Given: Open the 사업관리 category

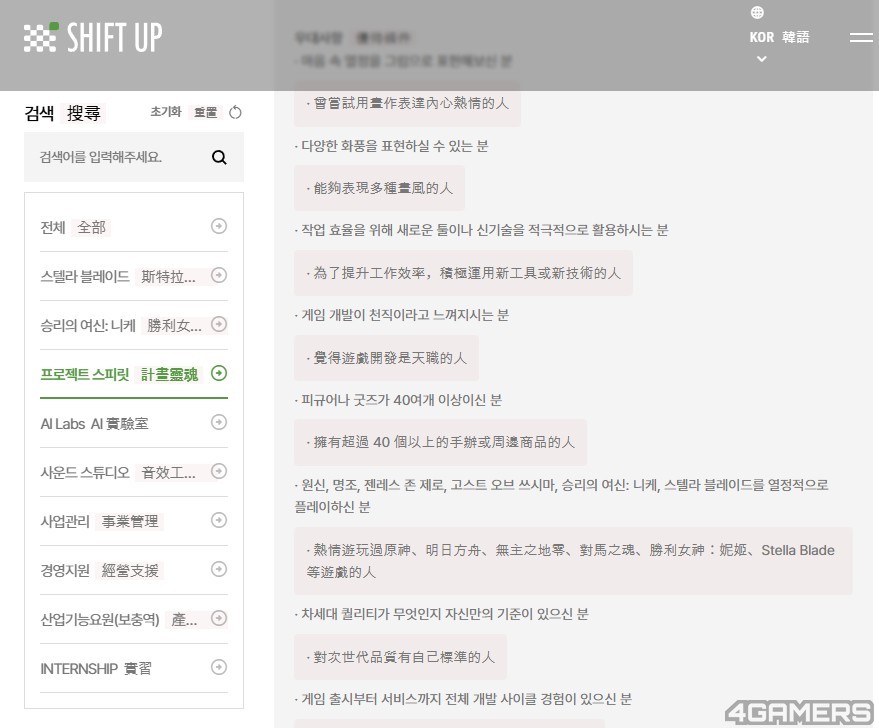Looking at the screenshot, I should [x=133, y=521].
